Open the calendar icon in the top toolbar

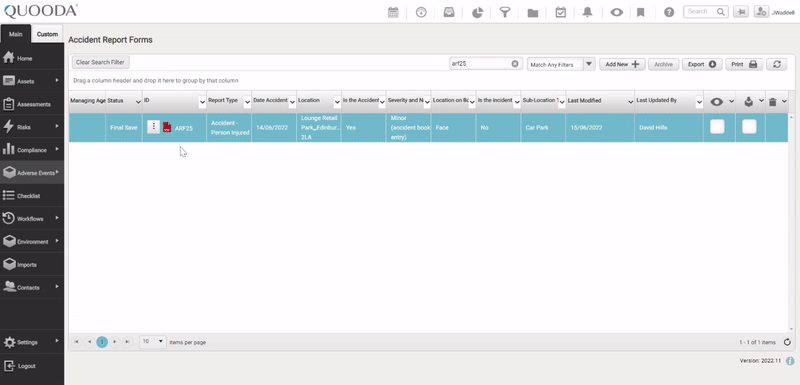[393, 12]
